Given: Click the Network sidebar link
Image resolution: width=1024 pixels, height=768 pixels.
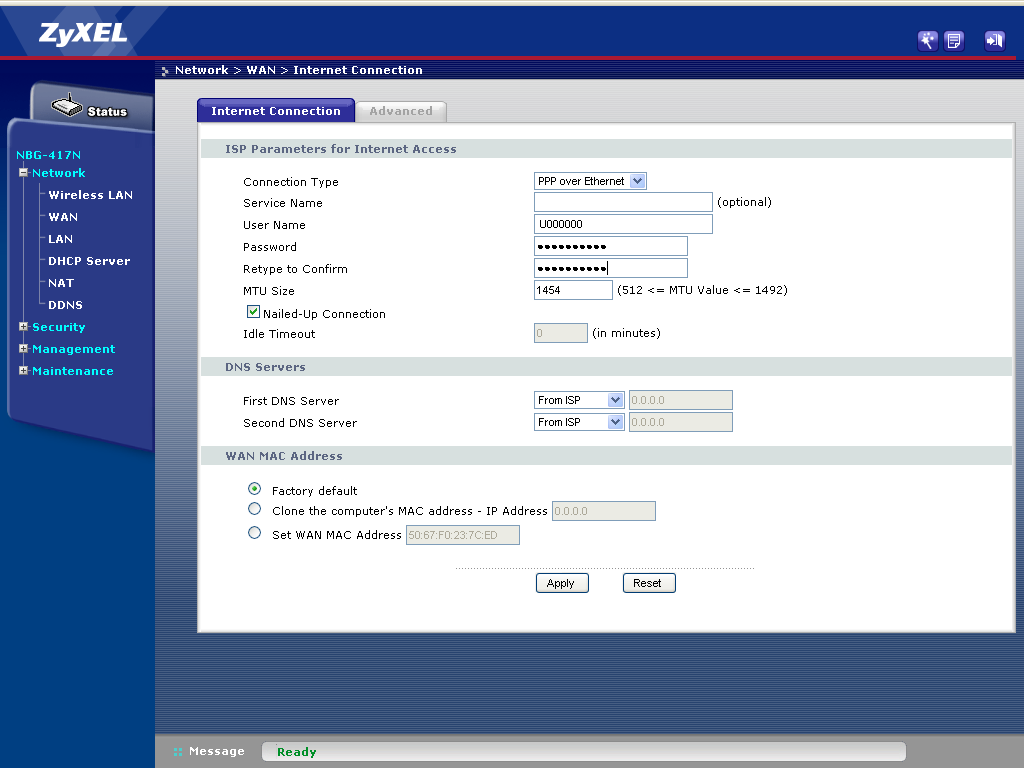Looking at the screenshot, I should coord(59,173).
